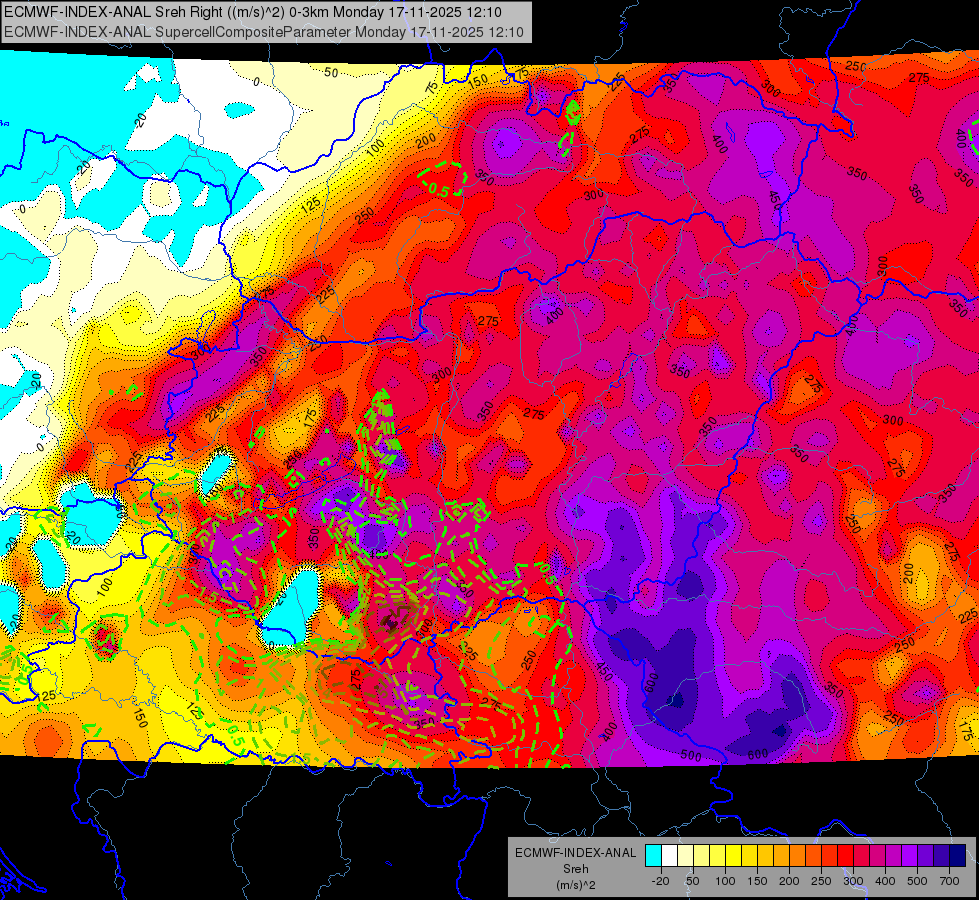Select the '150' tick value in the legend
The image size is (979, 900).
pyautogui.click(x=757, y=881)
